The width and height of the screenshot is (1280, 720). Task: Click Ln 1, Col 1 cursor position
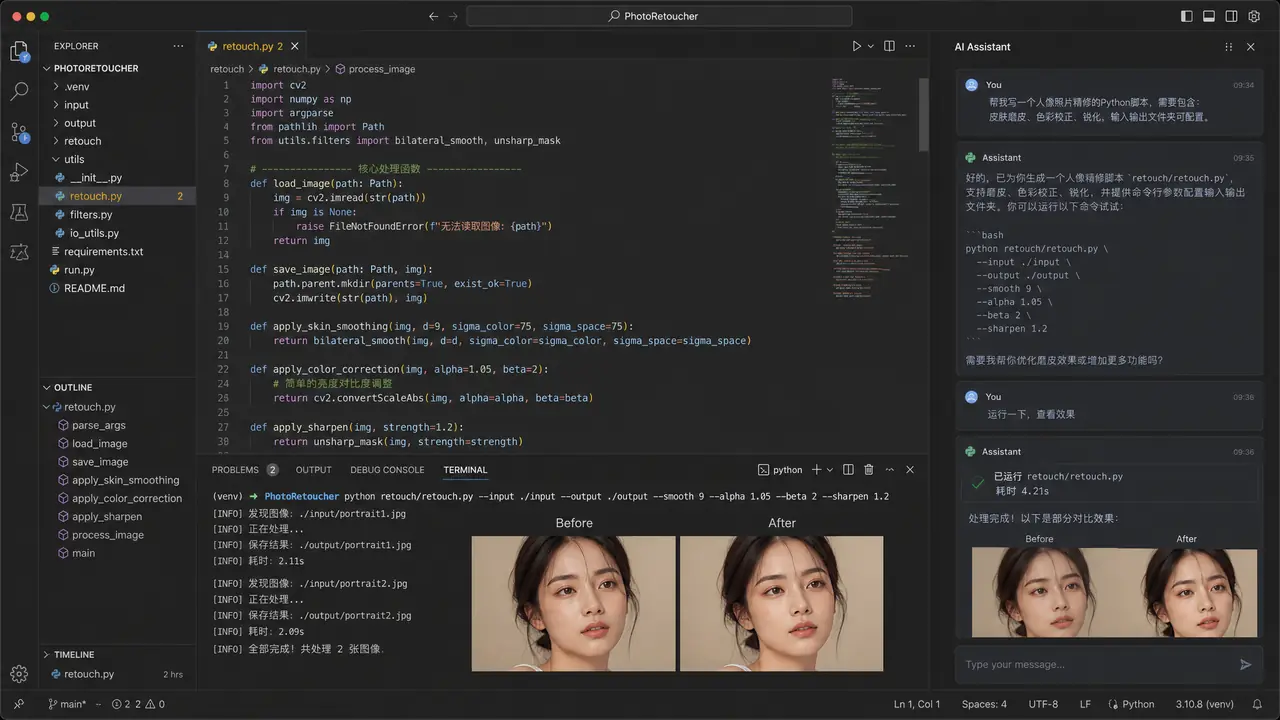[x=917, y=704]
